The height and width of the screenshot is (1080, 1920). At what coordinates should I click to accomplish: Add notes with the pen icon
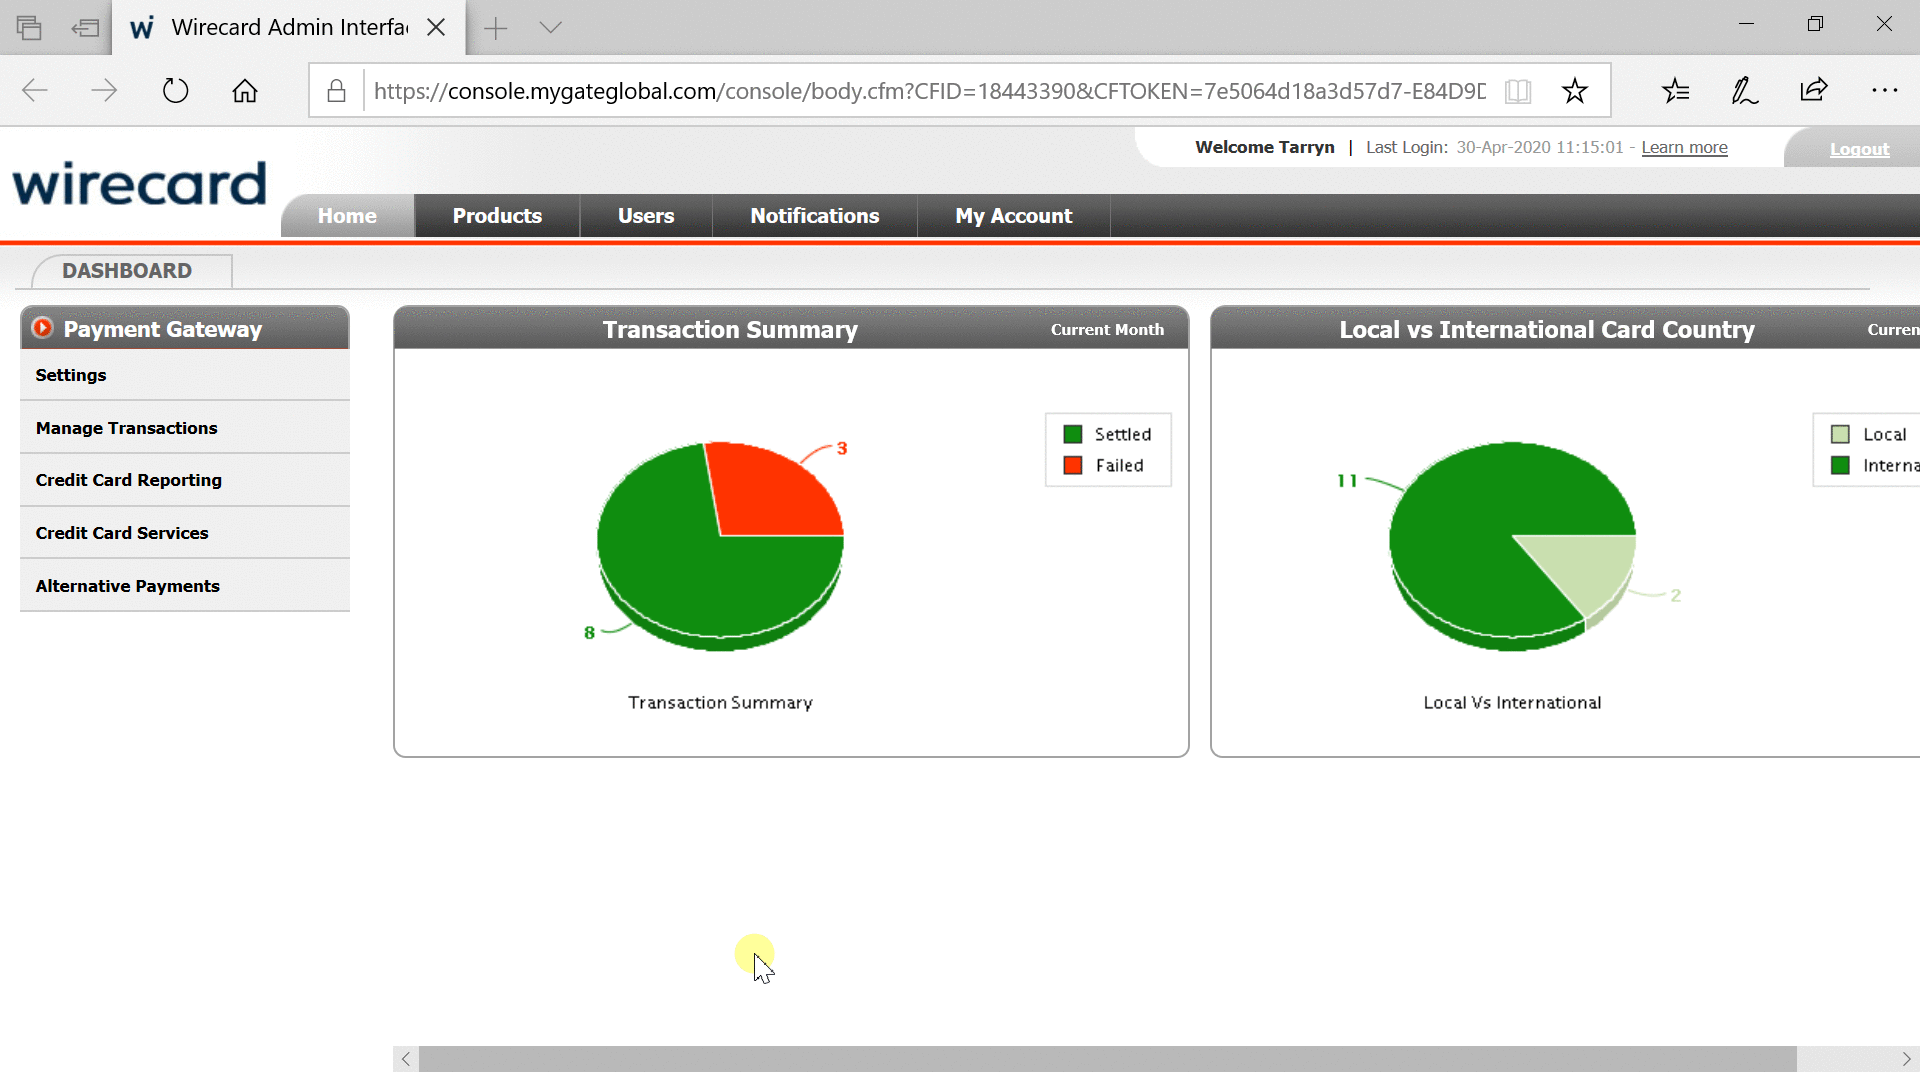pos(1745,91)
